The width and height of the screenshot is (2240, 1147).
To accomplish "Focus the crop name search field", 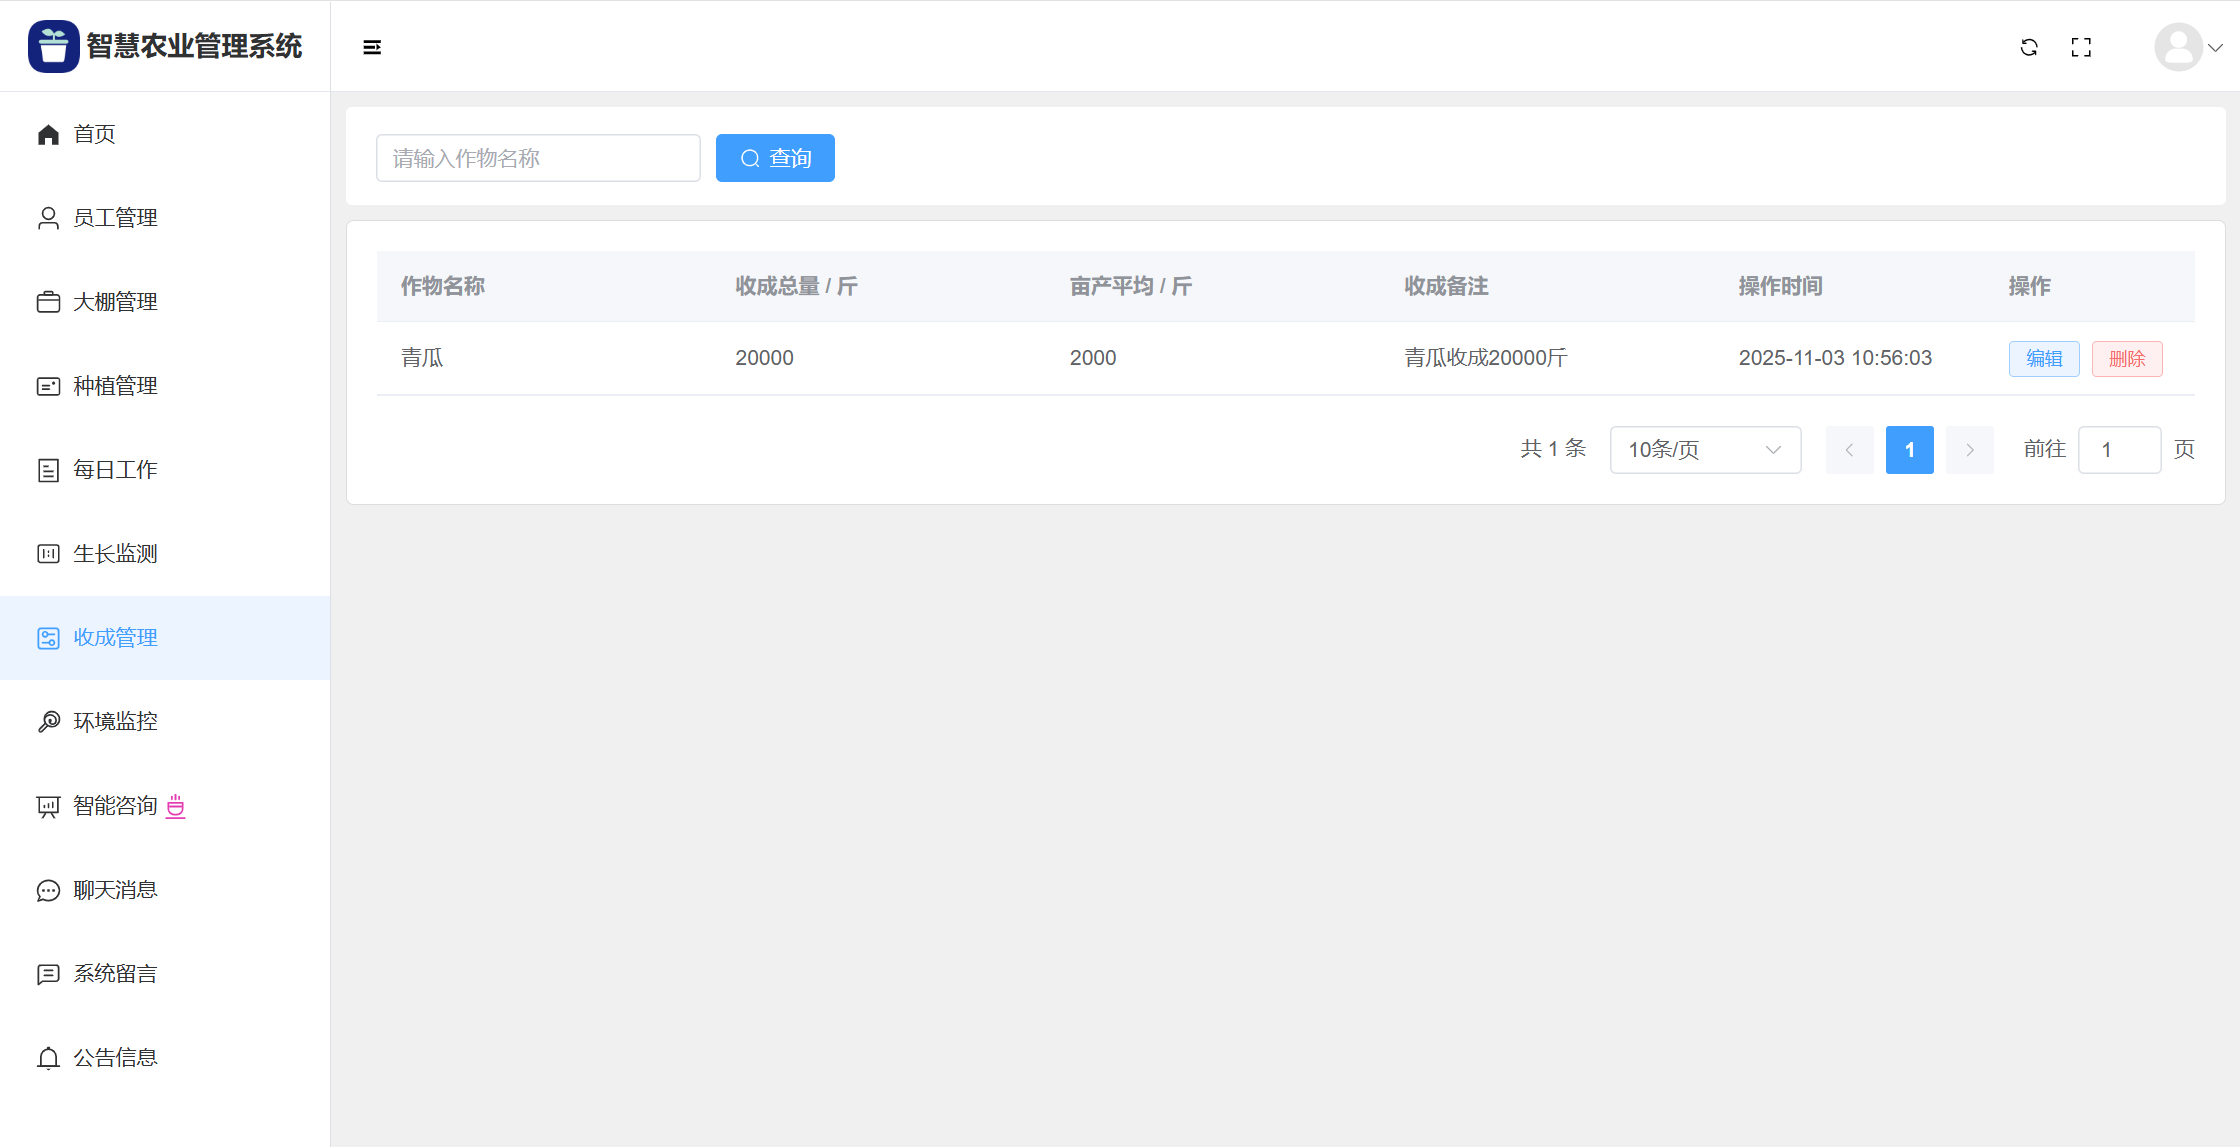I will pos(538,158).
